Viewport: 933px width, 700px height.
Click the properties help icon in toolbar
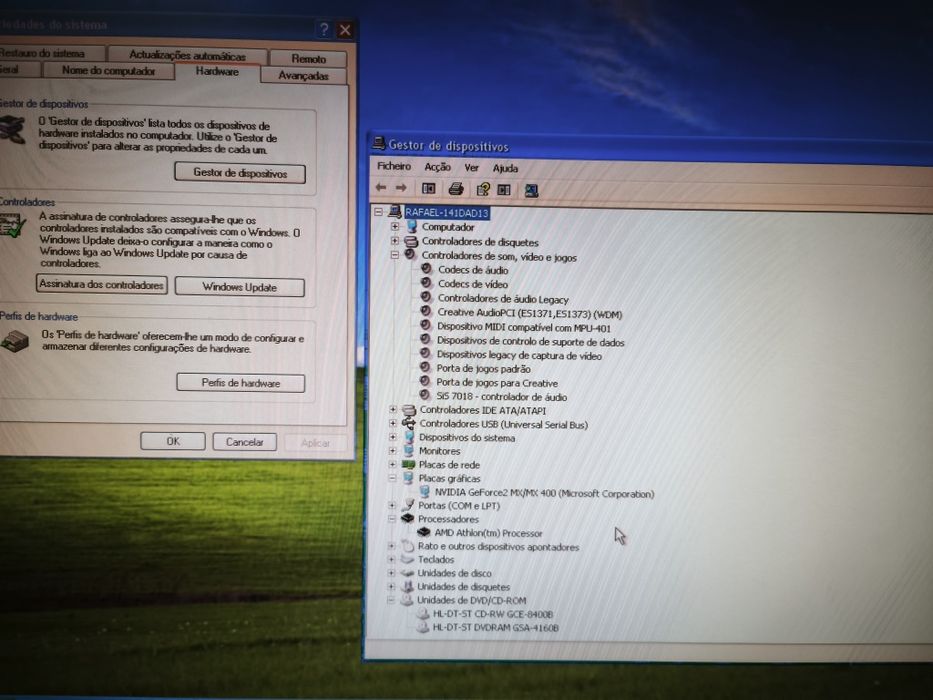tap(483, 189)
